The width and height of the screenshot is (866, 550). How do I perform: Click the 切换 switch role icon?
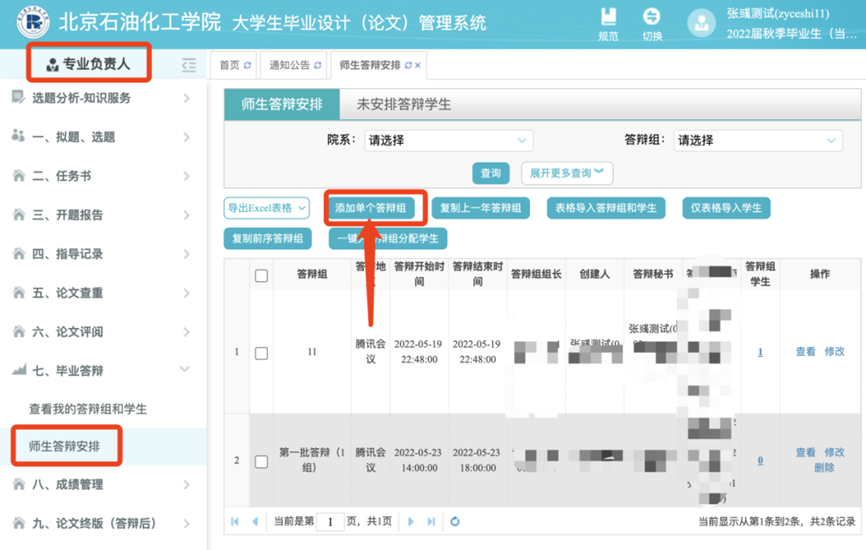click(x=651, y=17)
